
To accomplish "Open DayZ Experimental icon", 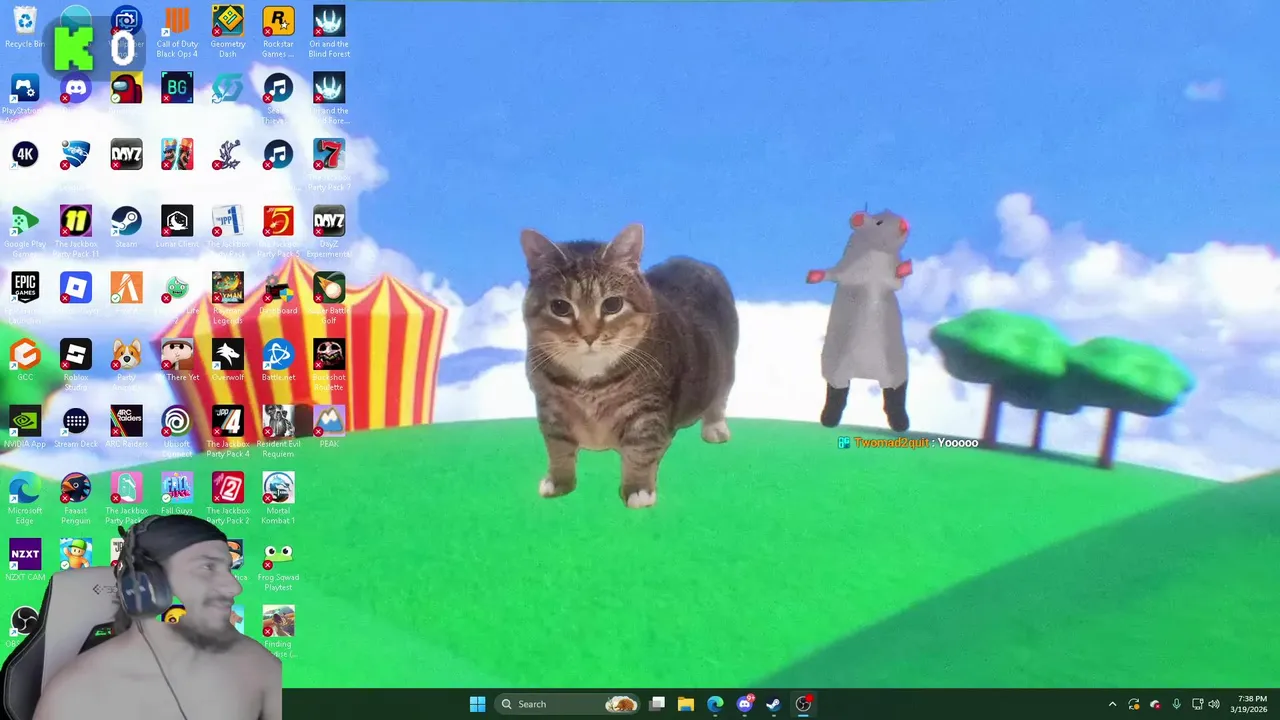I will (329, 231).
